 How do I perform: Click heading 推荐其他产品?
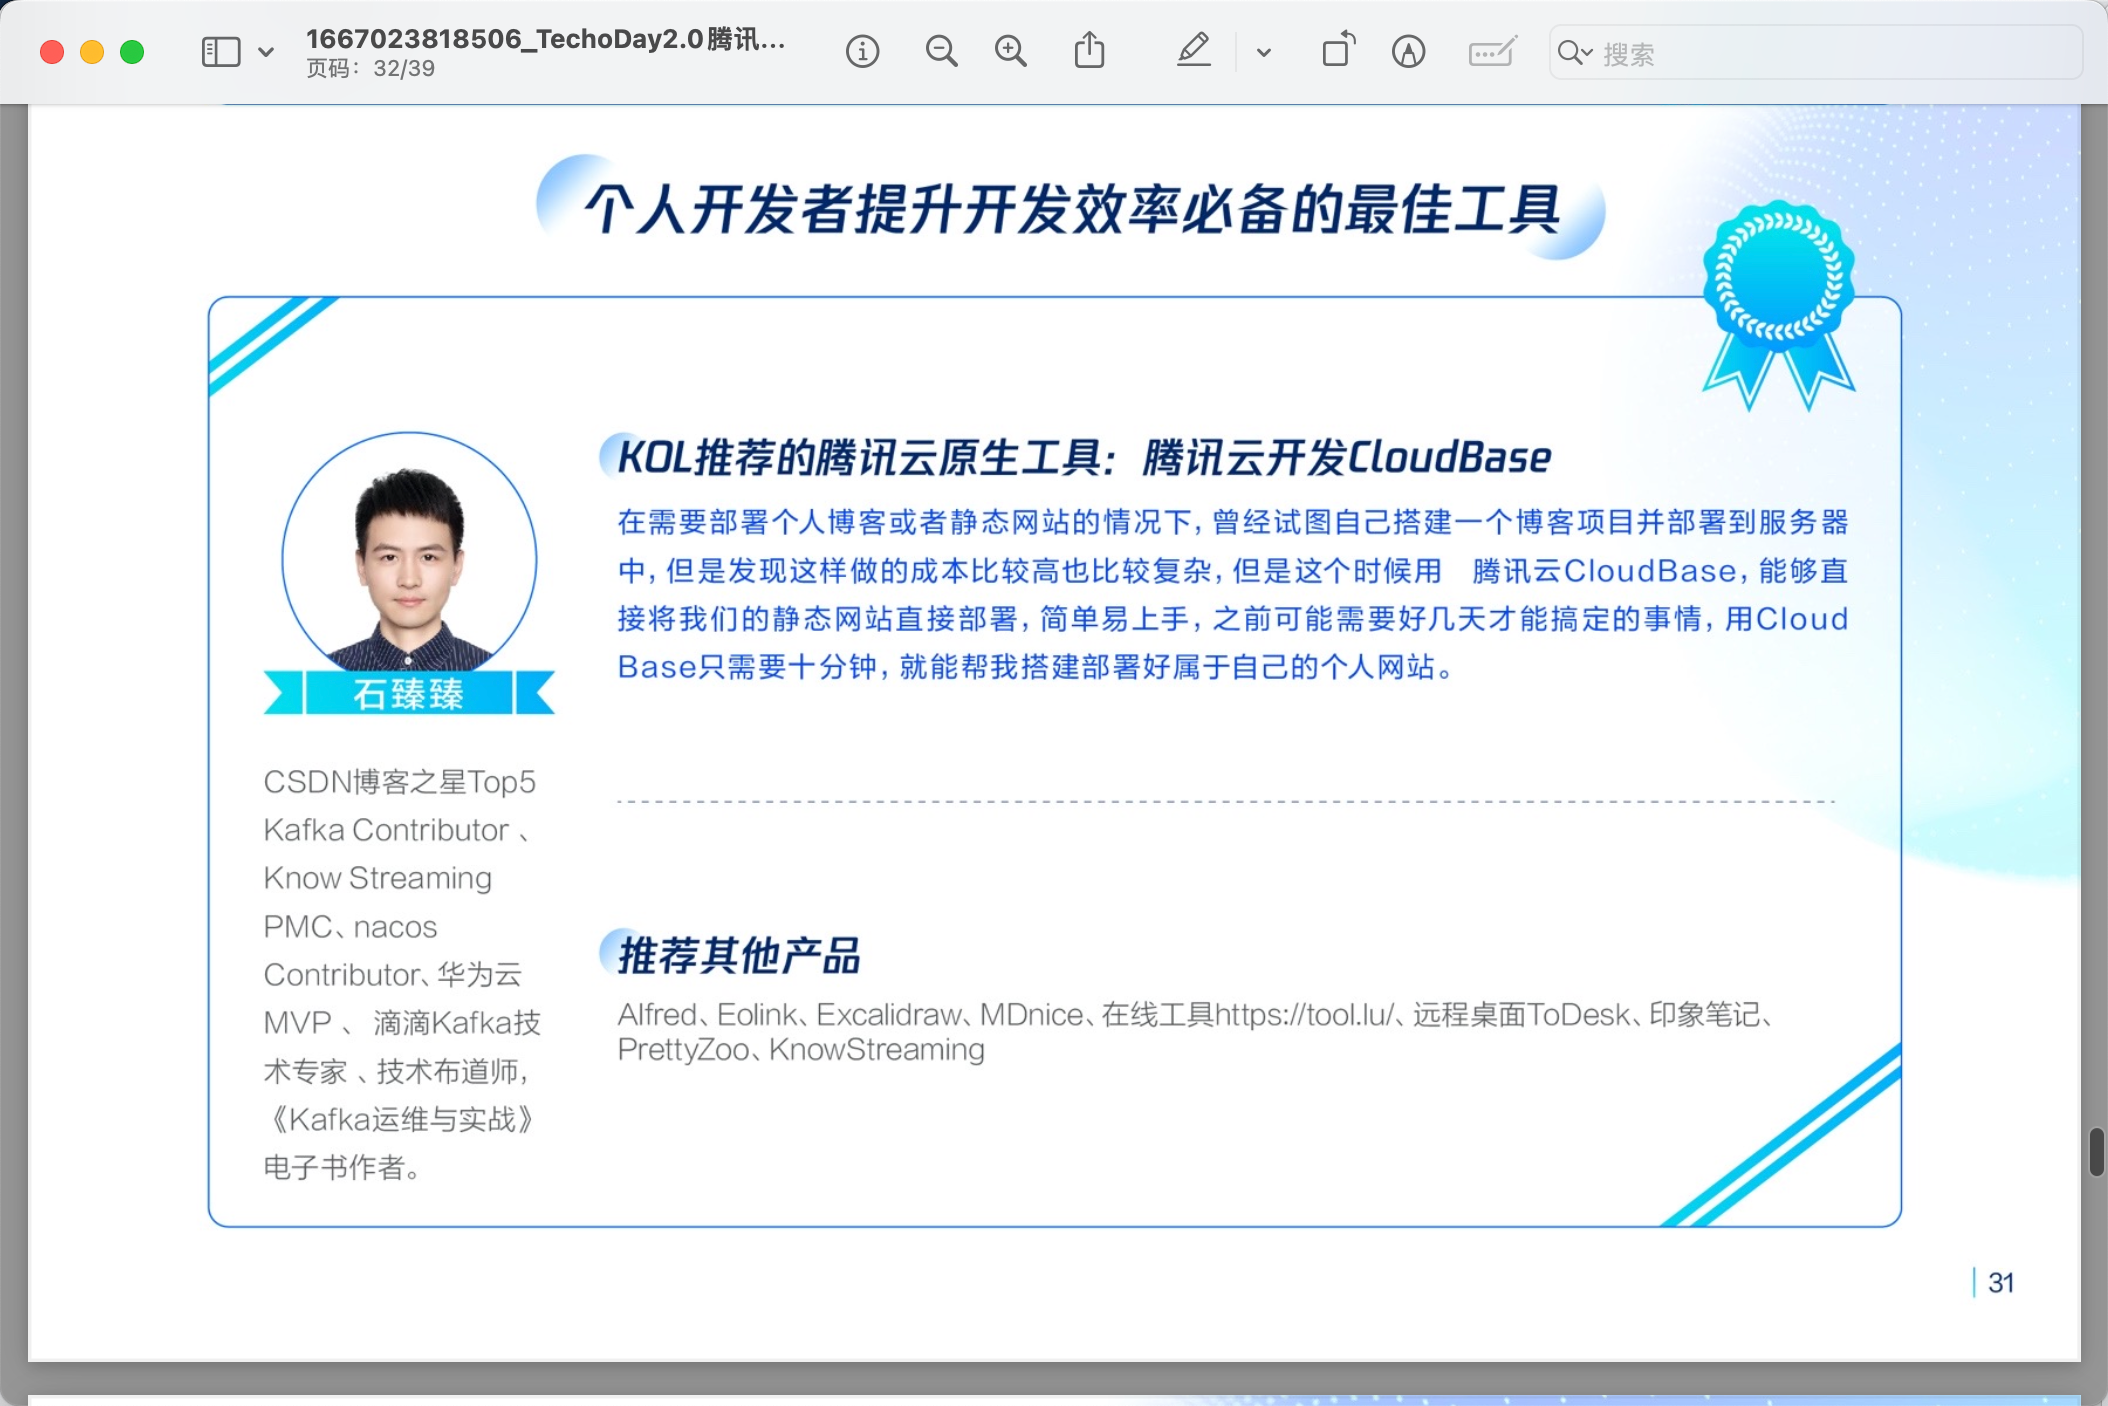pyautogui.click(x=739, y=955)
